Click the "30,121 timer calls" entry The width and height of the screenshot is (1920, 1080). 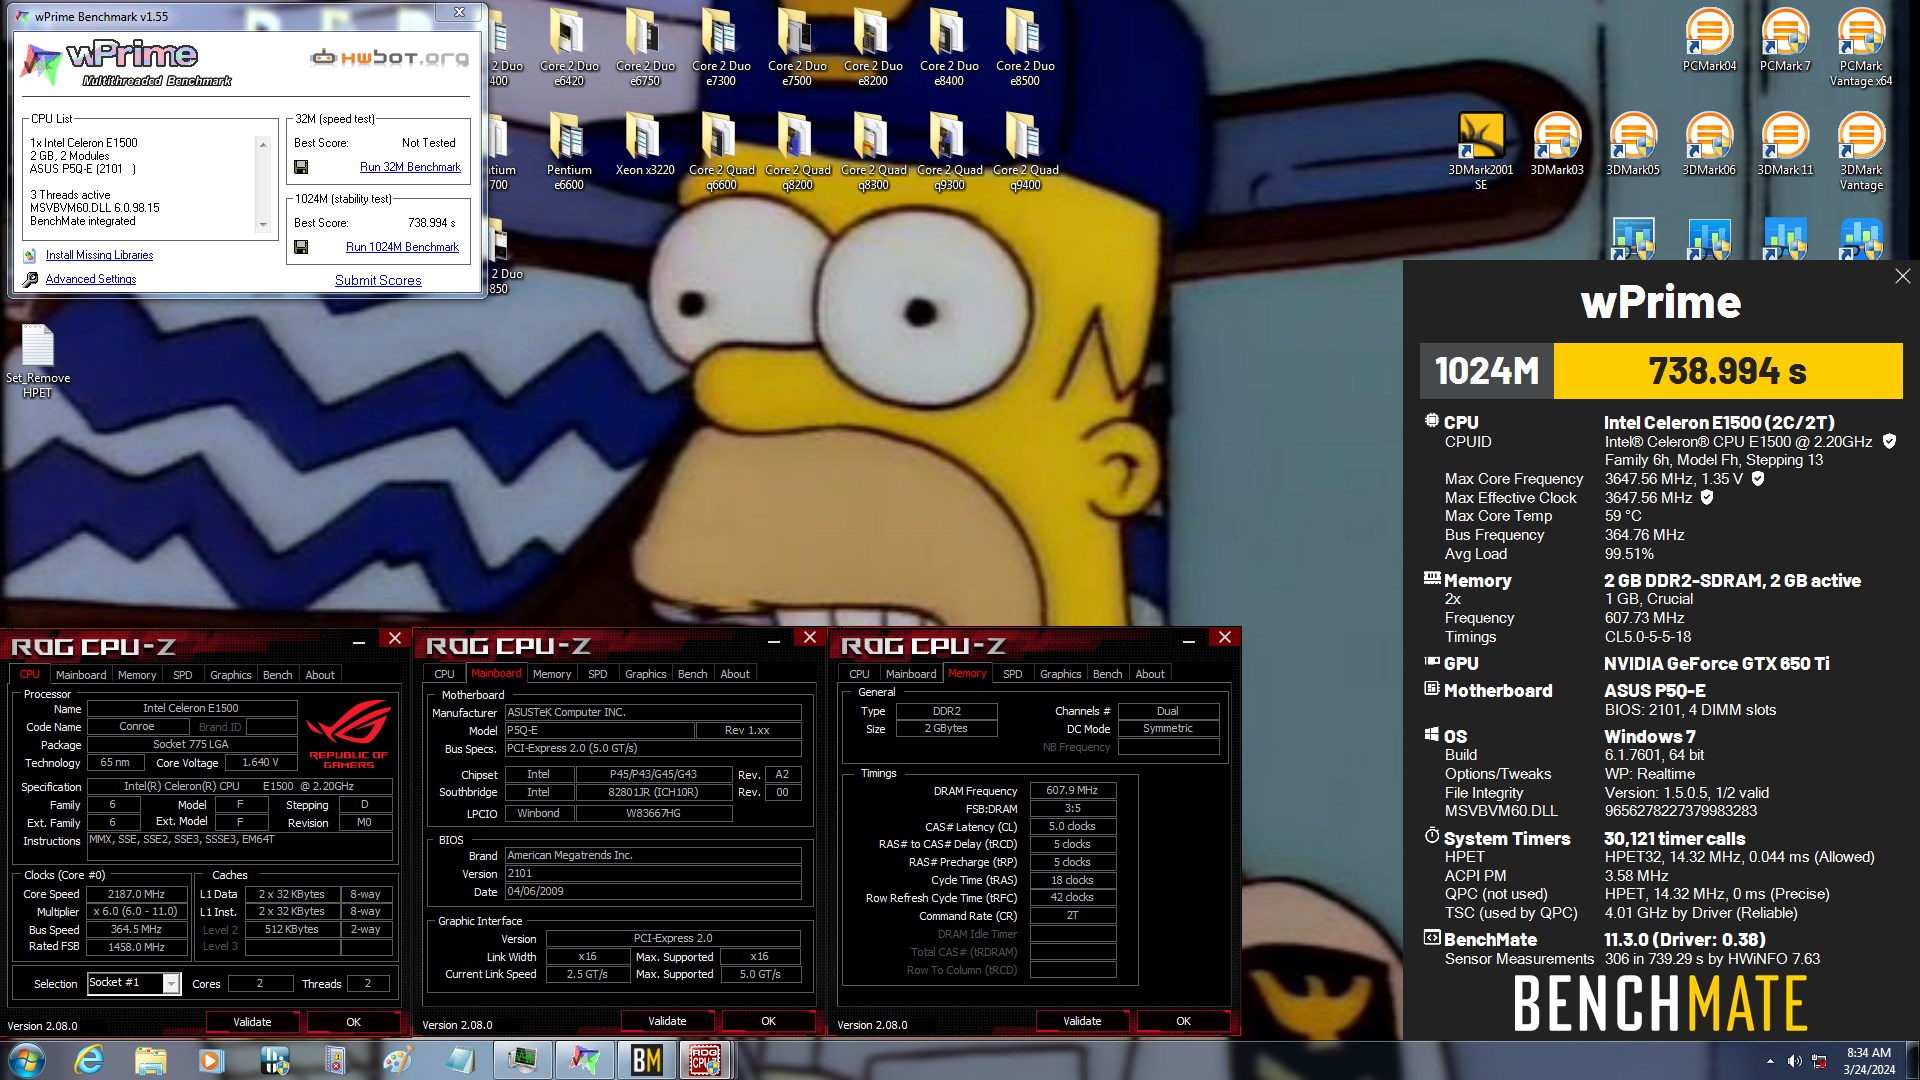[1675, 839]
